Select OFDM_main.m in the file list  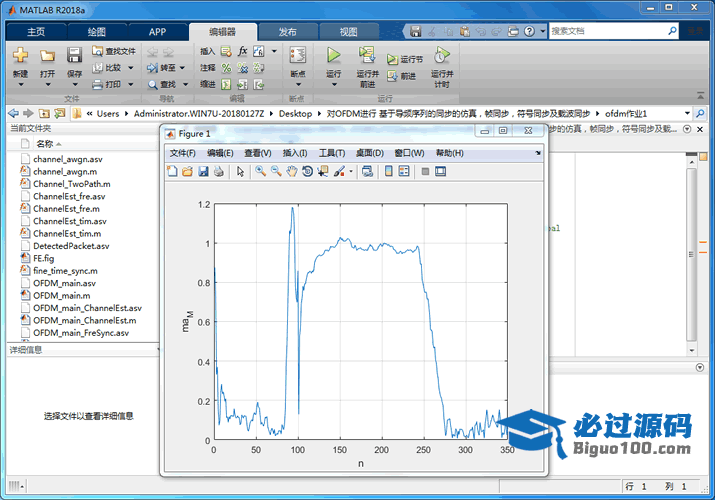tap(62, 296)
